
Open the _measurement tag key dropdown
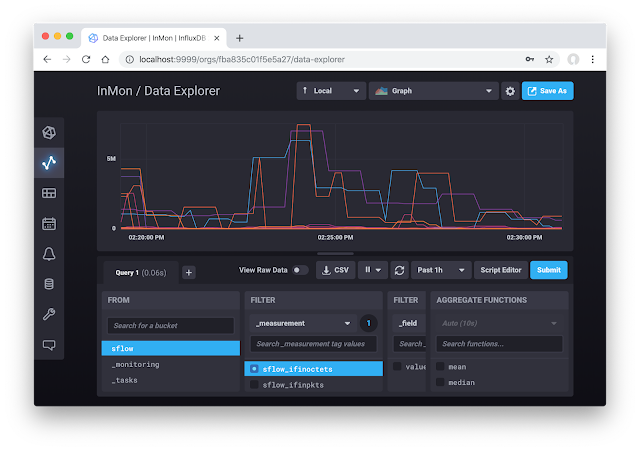point(303,323)
